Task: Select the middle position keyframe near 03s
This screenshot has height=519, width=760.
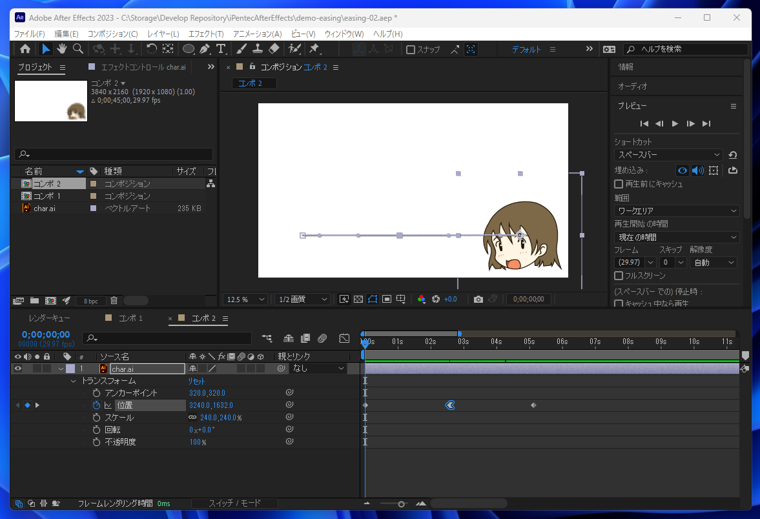Action: click(450, 405)
